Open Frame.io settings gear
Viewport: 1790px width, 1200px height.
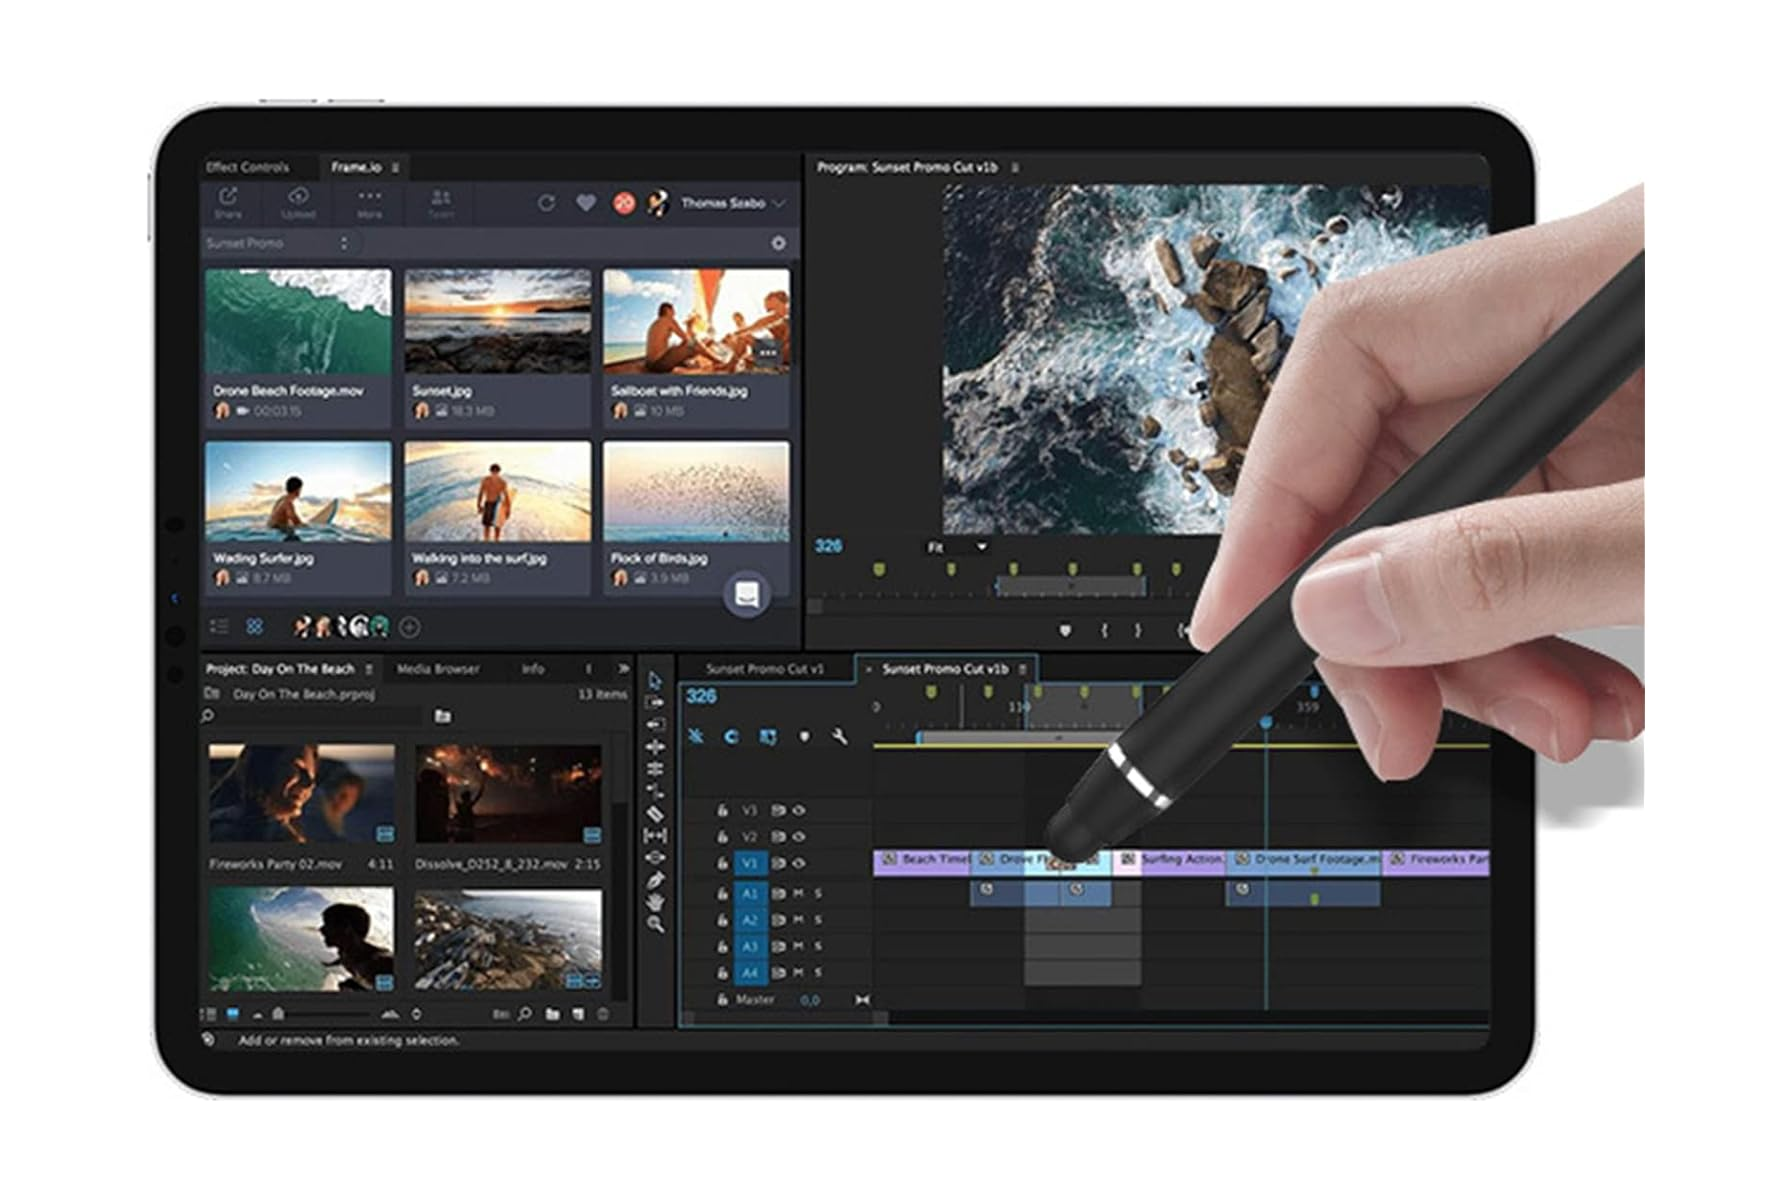(778, 243)
